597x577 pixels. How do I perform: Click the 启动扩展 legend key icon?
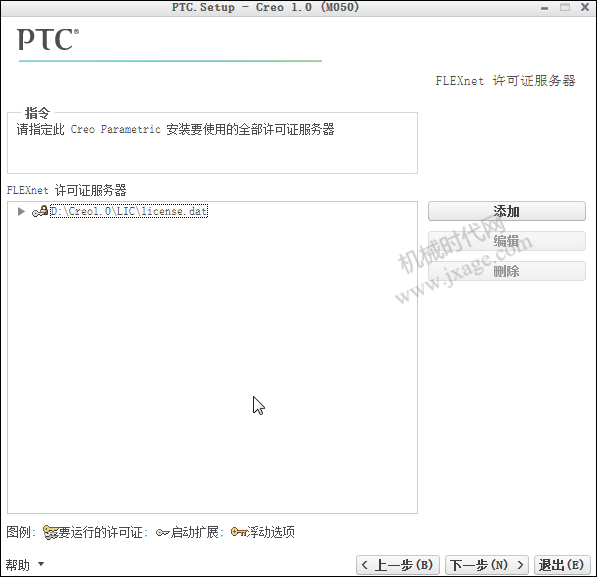tap(162, 533)
